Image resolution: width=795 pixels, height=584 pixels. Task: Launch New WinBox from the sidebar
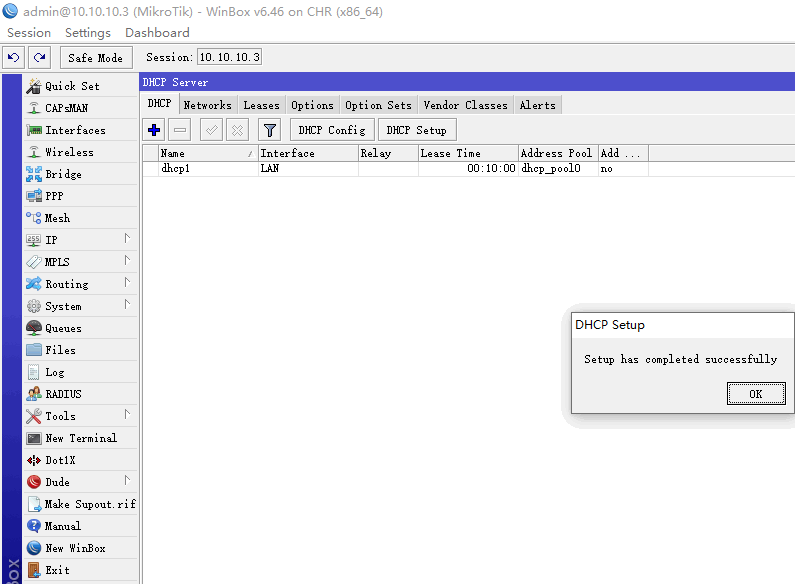tap(81, 548)
